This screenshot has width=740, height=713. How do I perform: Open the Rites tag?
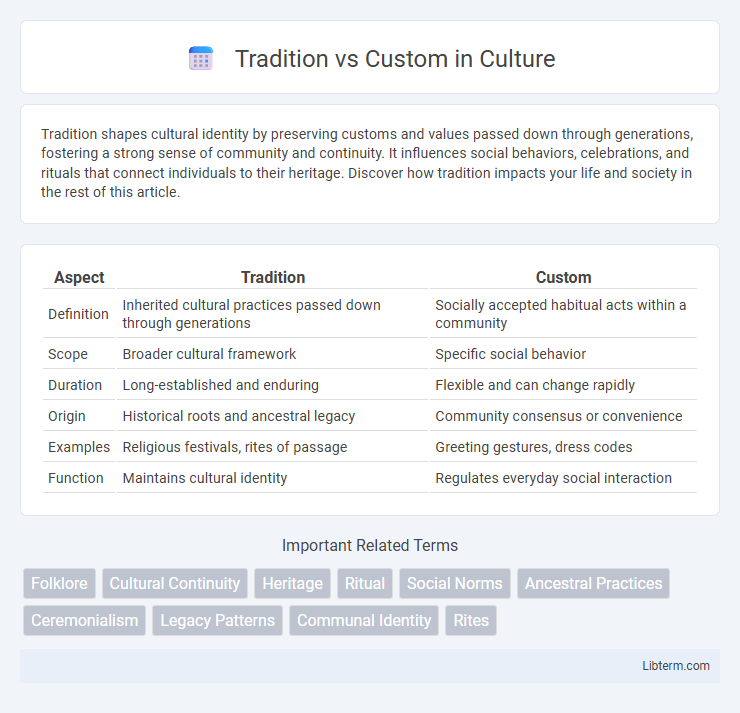pos(471,620)
